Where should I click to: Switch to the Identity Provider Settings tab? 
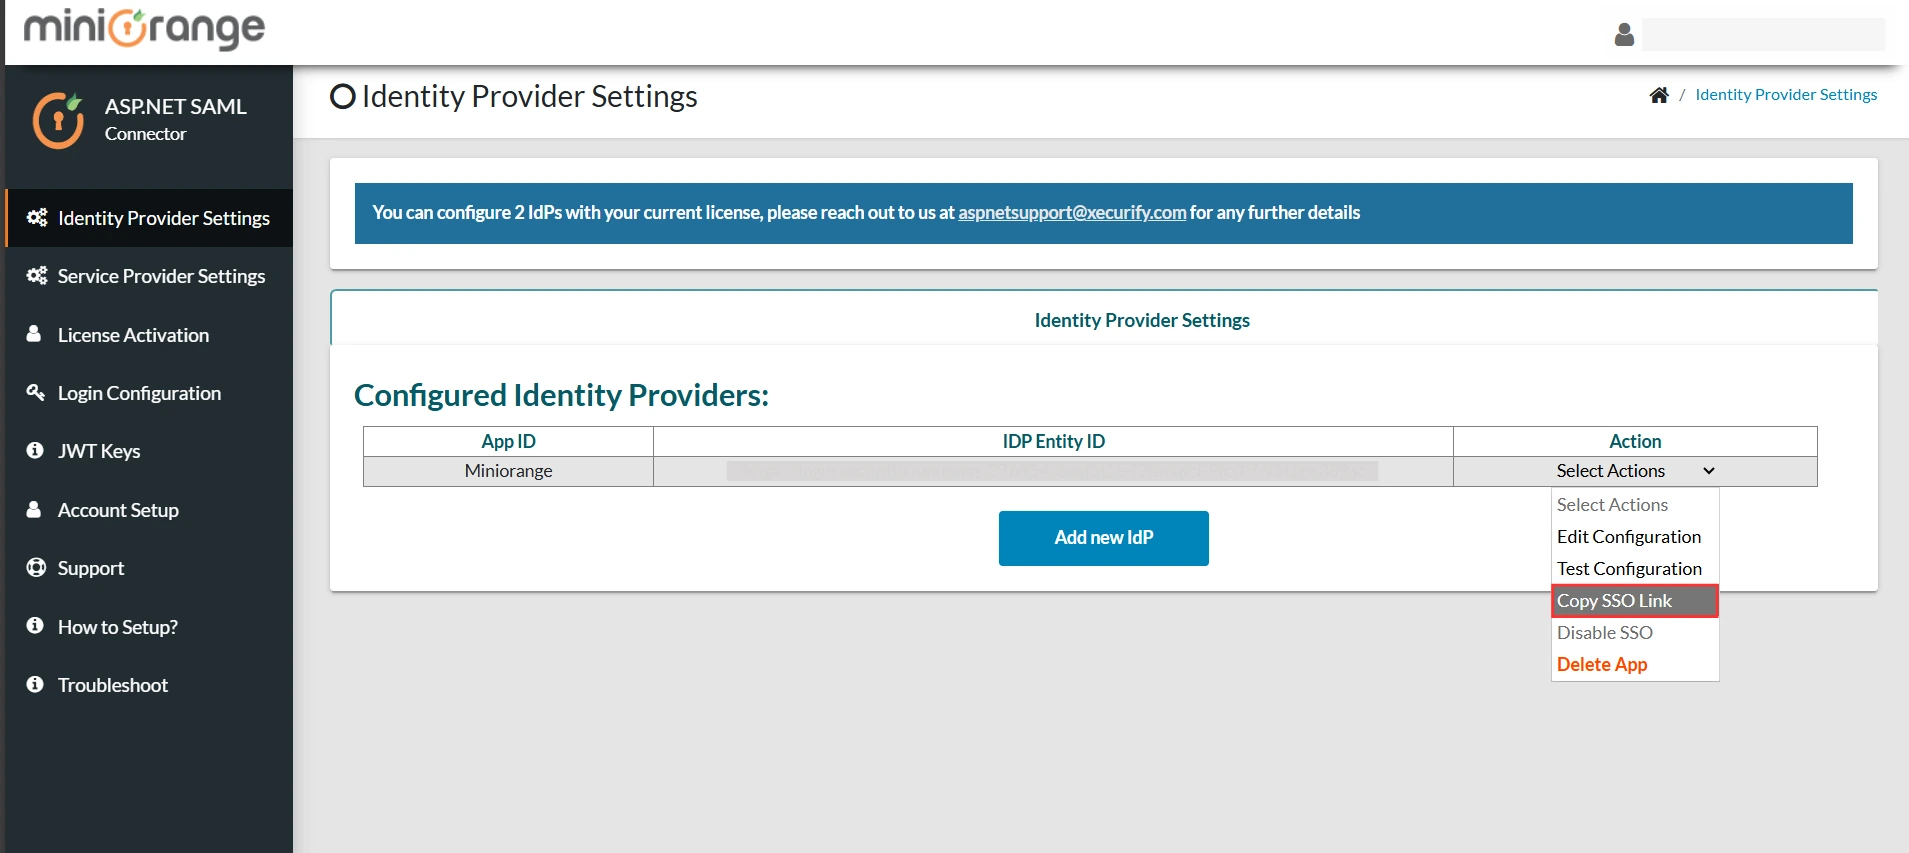pyautogui.click(x=1141, y=320)
